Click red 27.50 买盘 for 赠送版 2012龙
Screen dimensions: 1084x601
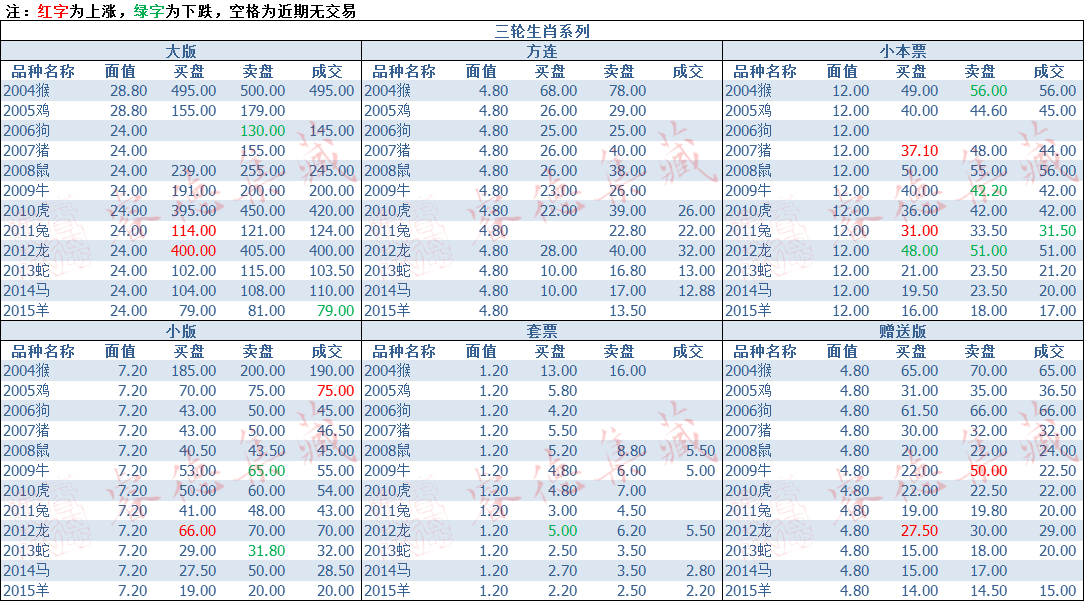[919, 532]
